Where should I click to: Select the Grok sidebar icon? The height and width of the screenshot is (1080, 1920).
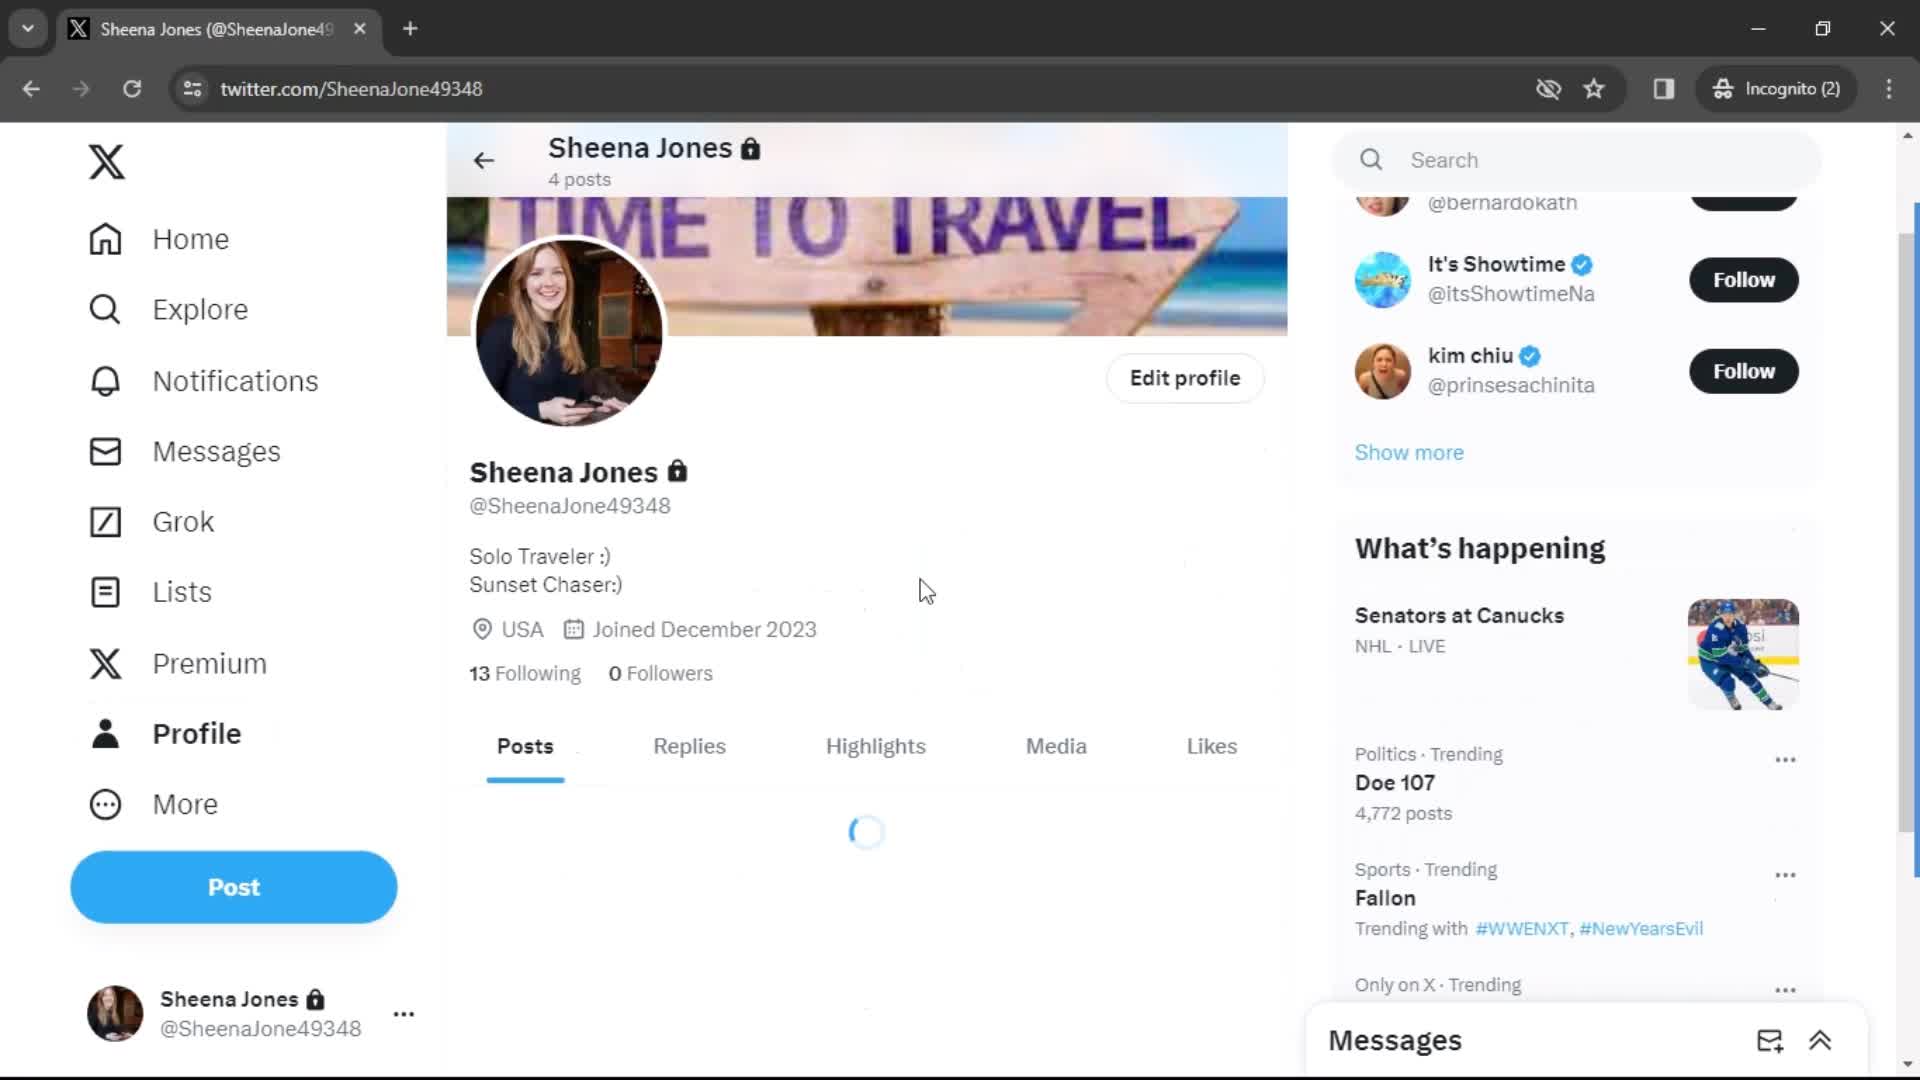pyautogui.click(x=105, y=521)
